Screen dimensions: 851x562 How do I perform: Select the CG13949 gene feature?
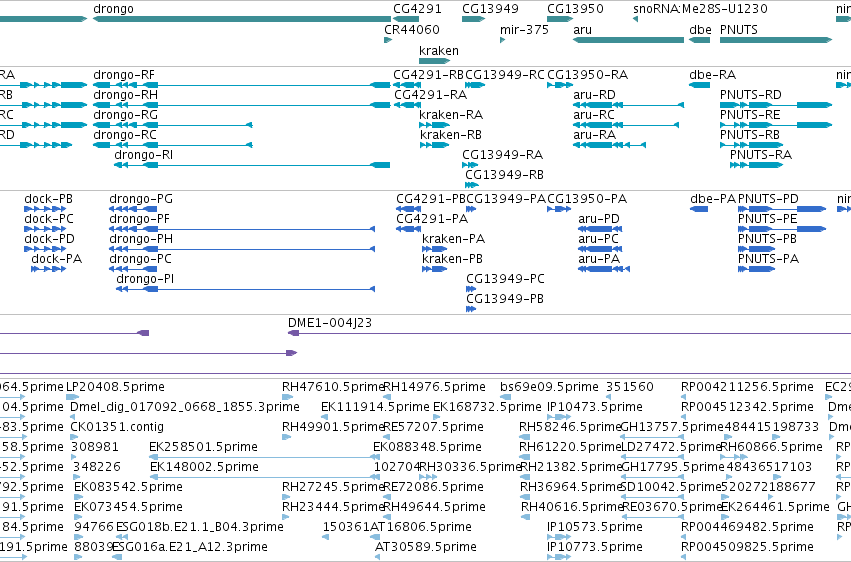pyautogui.click(x=473, y=19)
